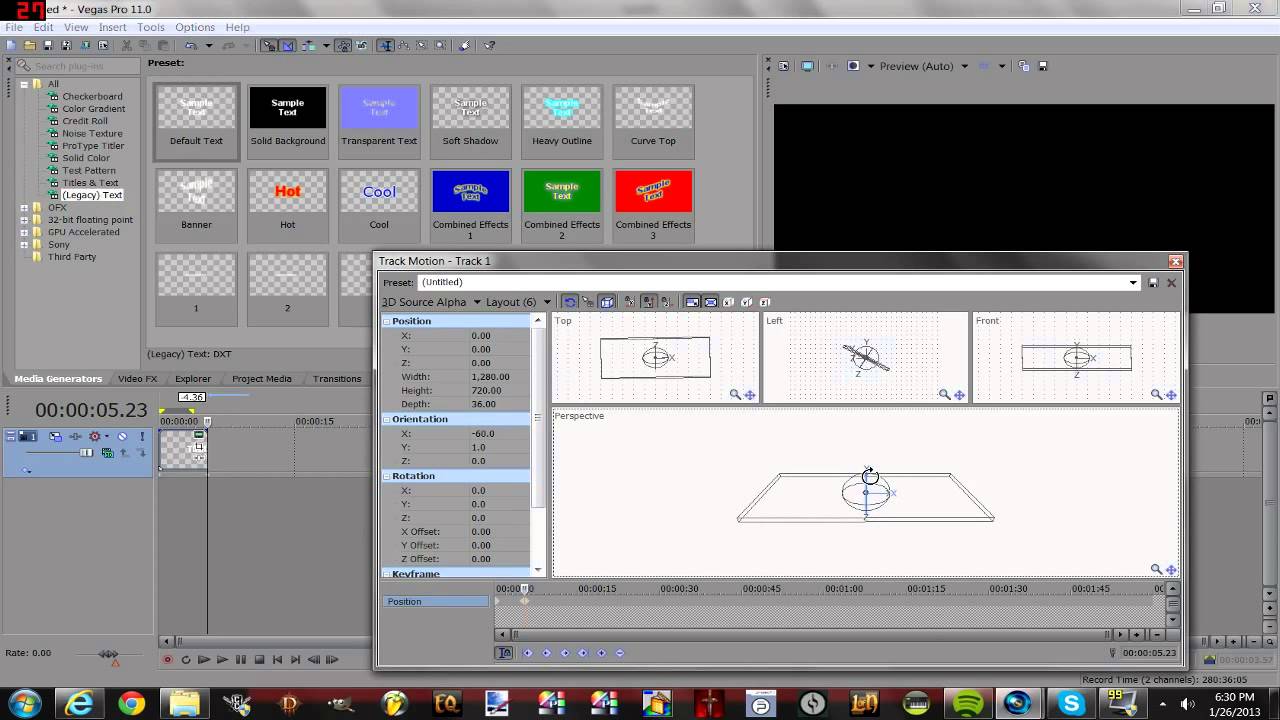Select the Zoom Edit tool in toolbar
The image size is (1280, 720).
[x=441, y=45]
